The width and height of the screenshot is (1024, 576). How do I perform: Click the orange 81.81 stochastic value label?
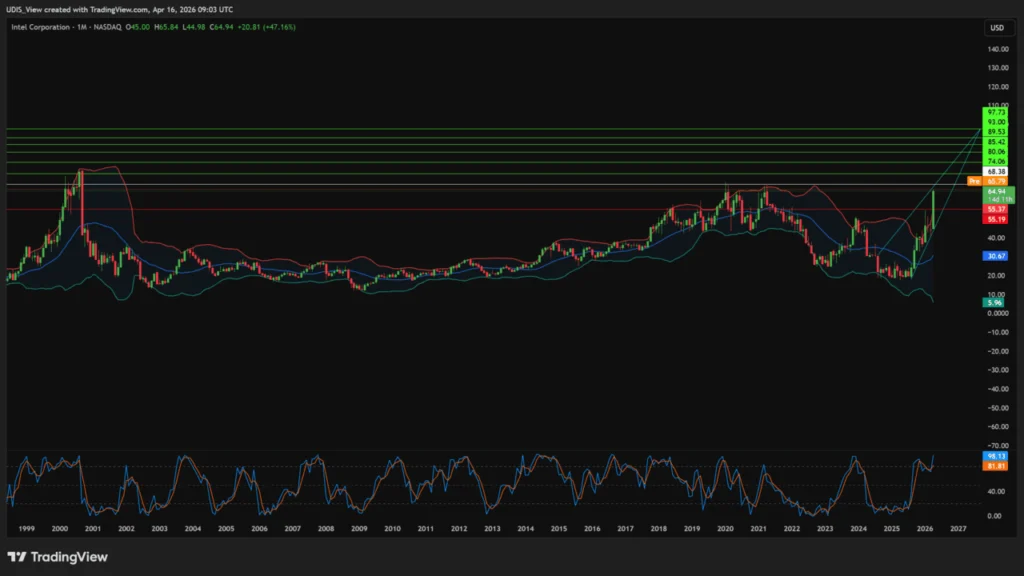click(x=996, y=466)
